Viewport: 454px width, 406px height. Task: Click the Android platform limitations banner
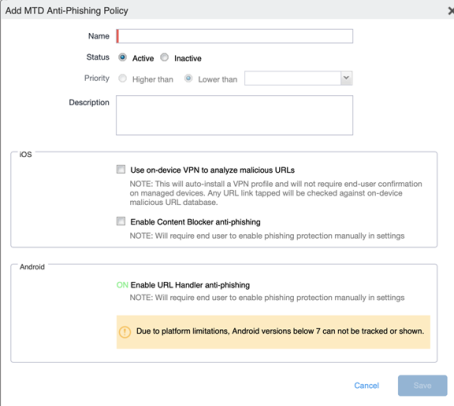click(x=273, y=332)
